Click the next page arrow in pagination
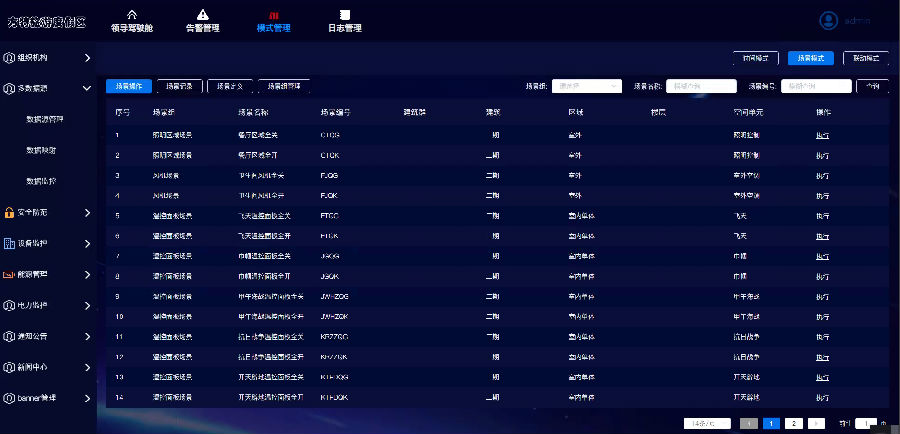 [x=816, y=423]
